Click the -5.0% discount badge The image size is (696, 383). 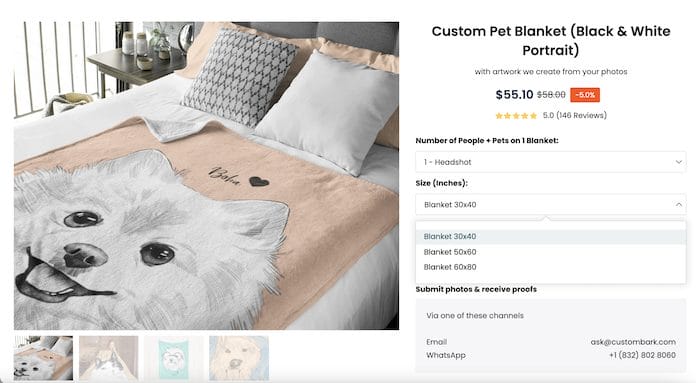point(585,95)
